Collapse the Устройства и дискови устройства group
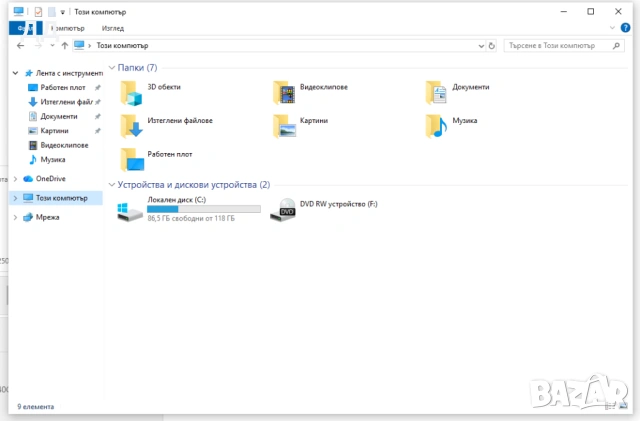This screenshot has width=640, height=421. [x=111, y=185]
